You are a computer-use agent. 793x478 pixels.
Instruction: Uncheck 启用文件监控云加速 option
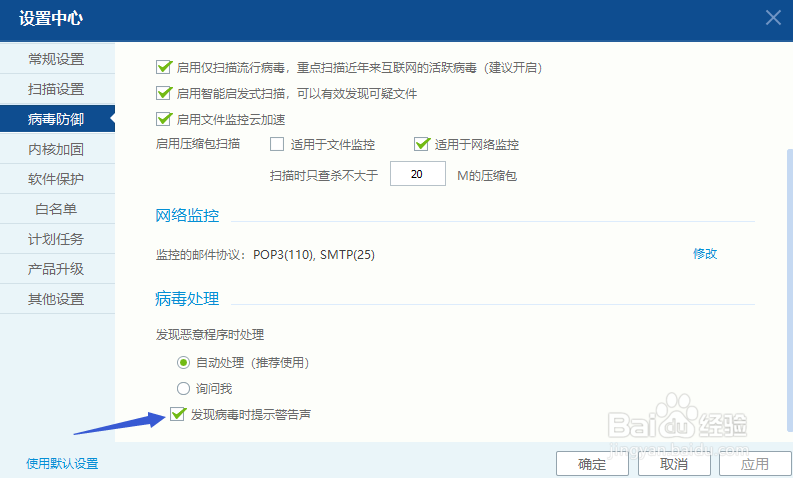click(164, 119)
